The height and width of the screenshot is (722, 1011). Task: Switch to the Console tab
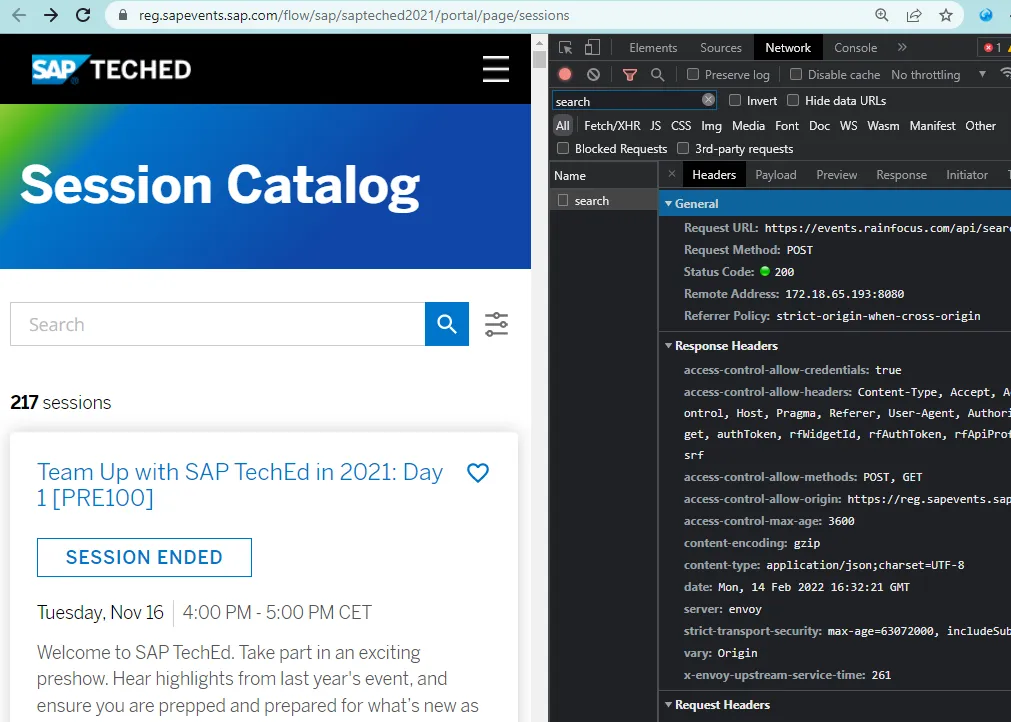click(x=855, y=48)
